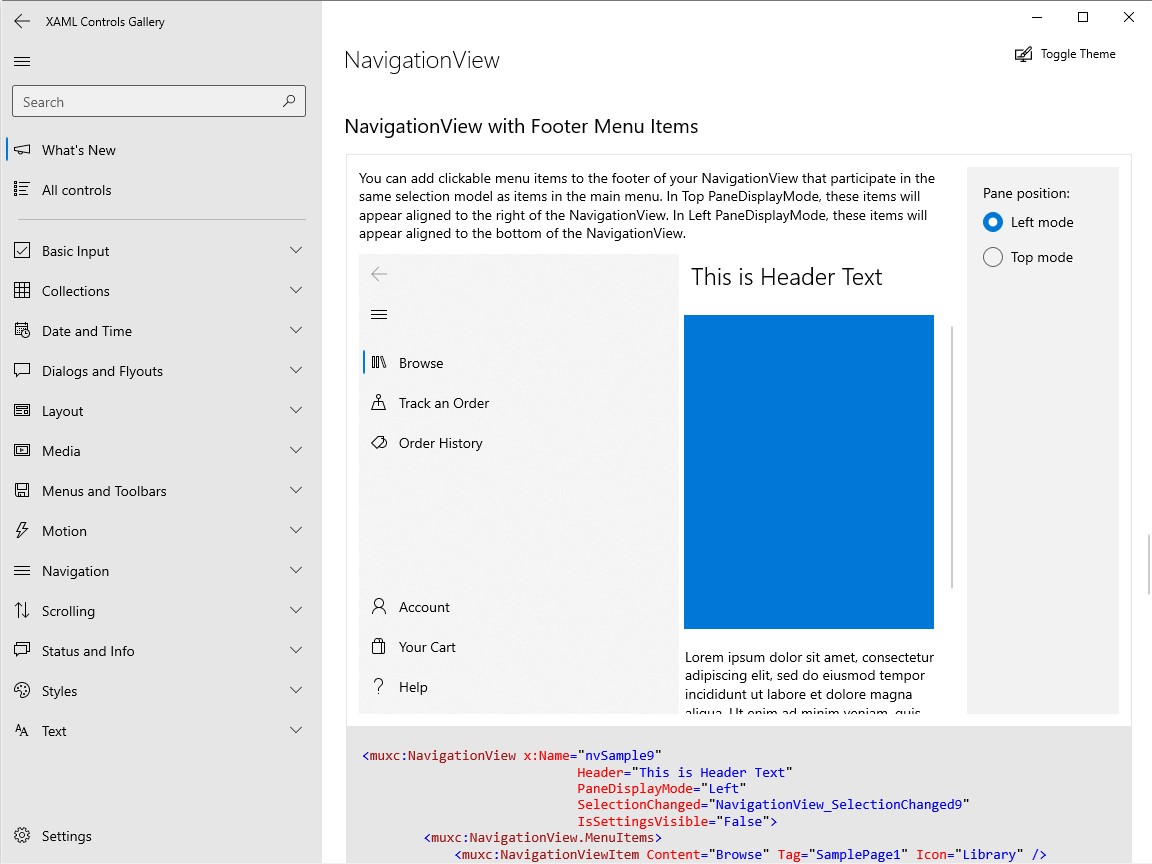This screenshot has height=864, width=1152.
Task: Expand the Navigation category chevron
Action: tap(295, 570)
